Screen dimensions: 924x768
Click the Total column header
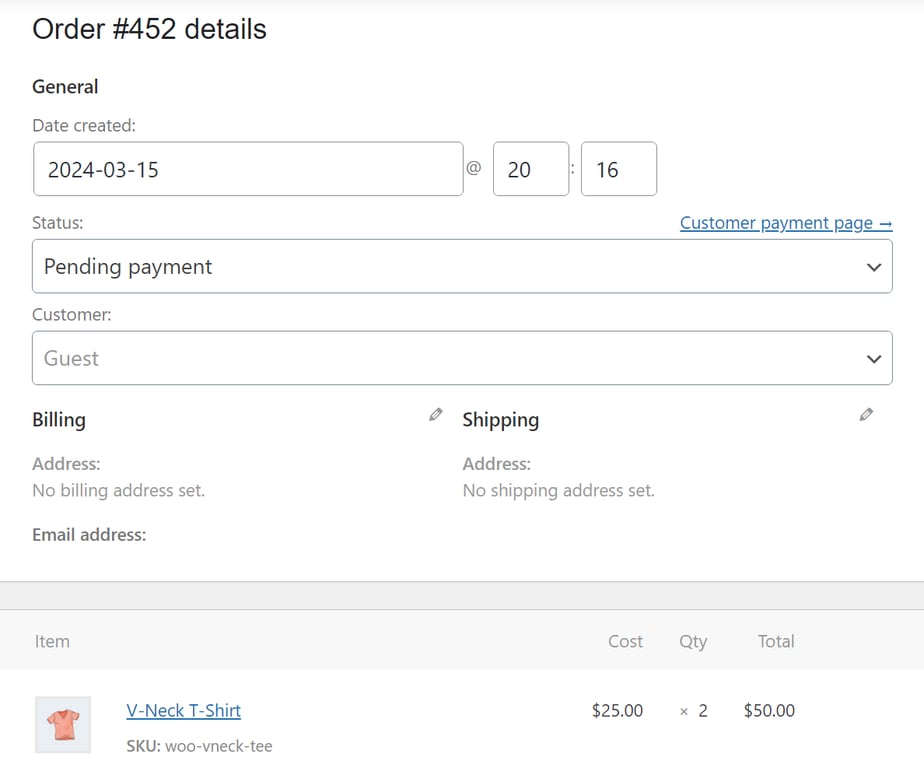[x=776, y=641]
